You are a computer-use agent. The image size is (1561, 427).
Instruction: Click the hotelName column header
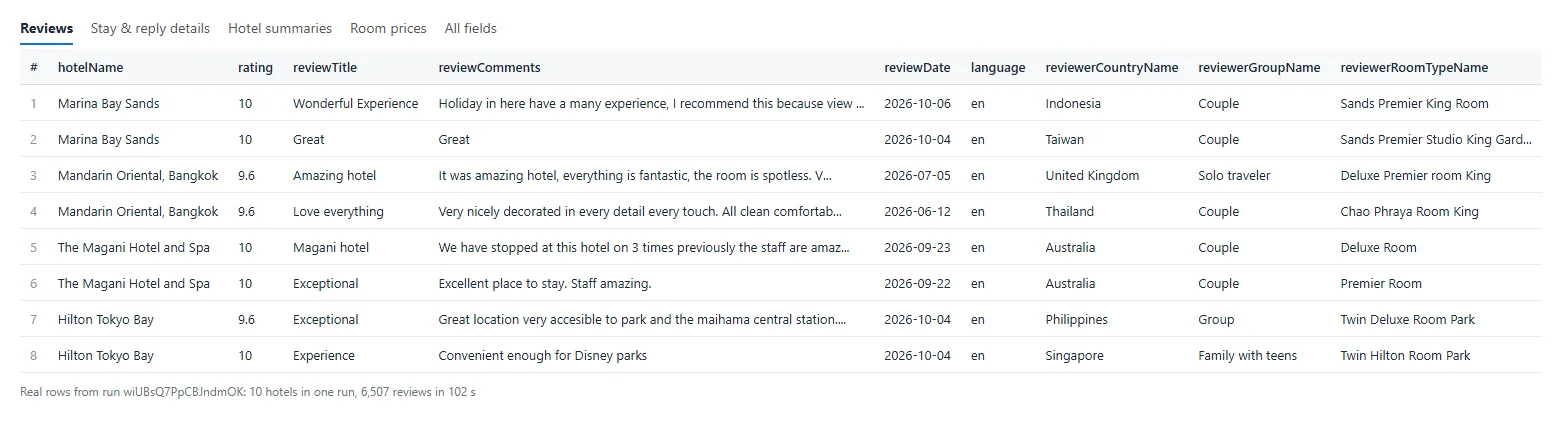[91, 68]
